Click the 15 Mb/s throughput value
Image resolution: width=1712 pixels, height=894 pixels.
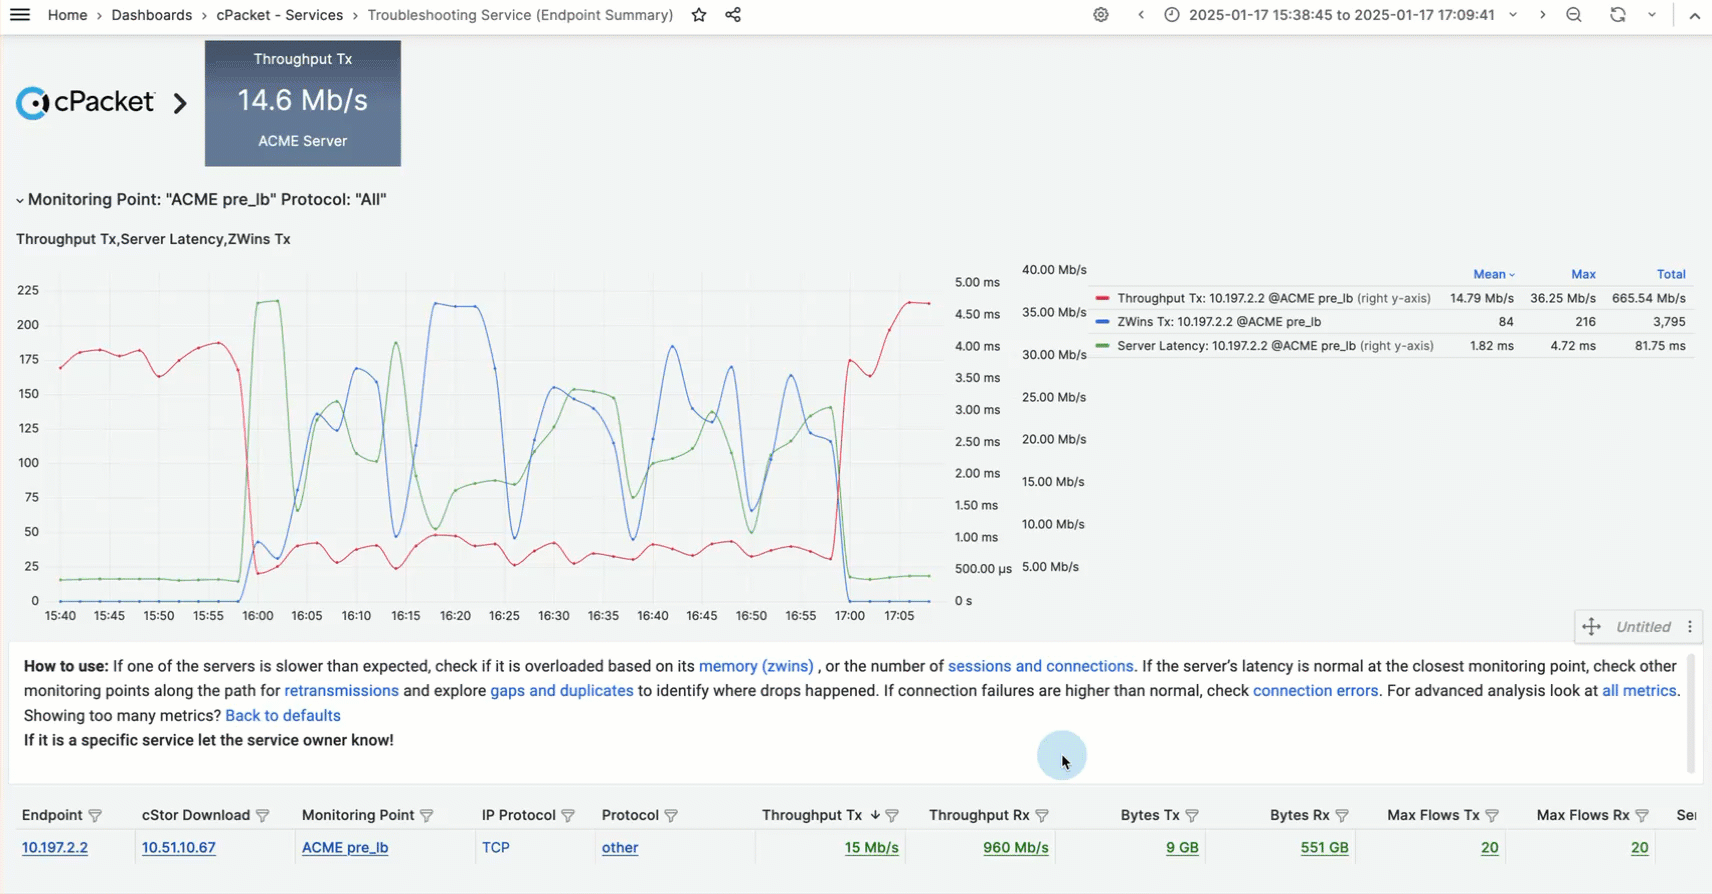(x=871, y=848)
